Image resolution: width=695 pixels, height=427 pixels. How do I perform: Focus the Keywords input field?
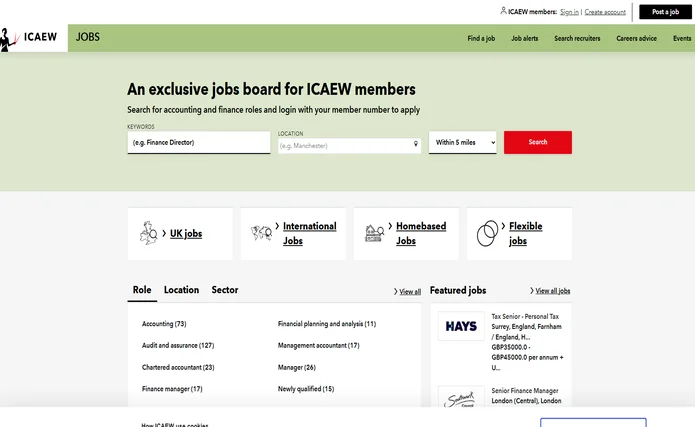(199, 142)
